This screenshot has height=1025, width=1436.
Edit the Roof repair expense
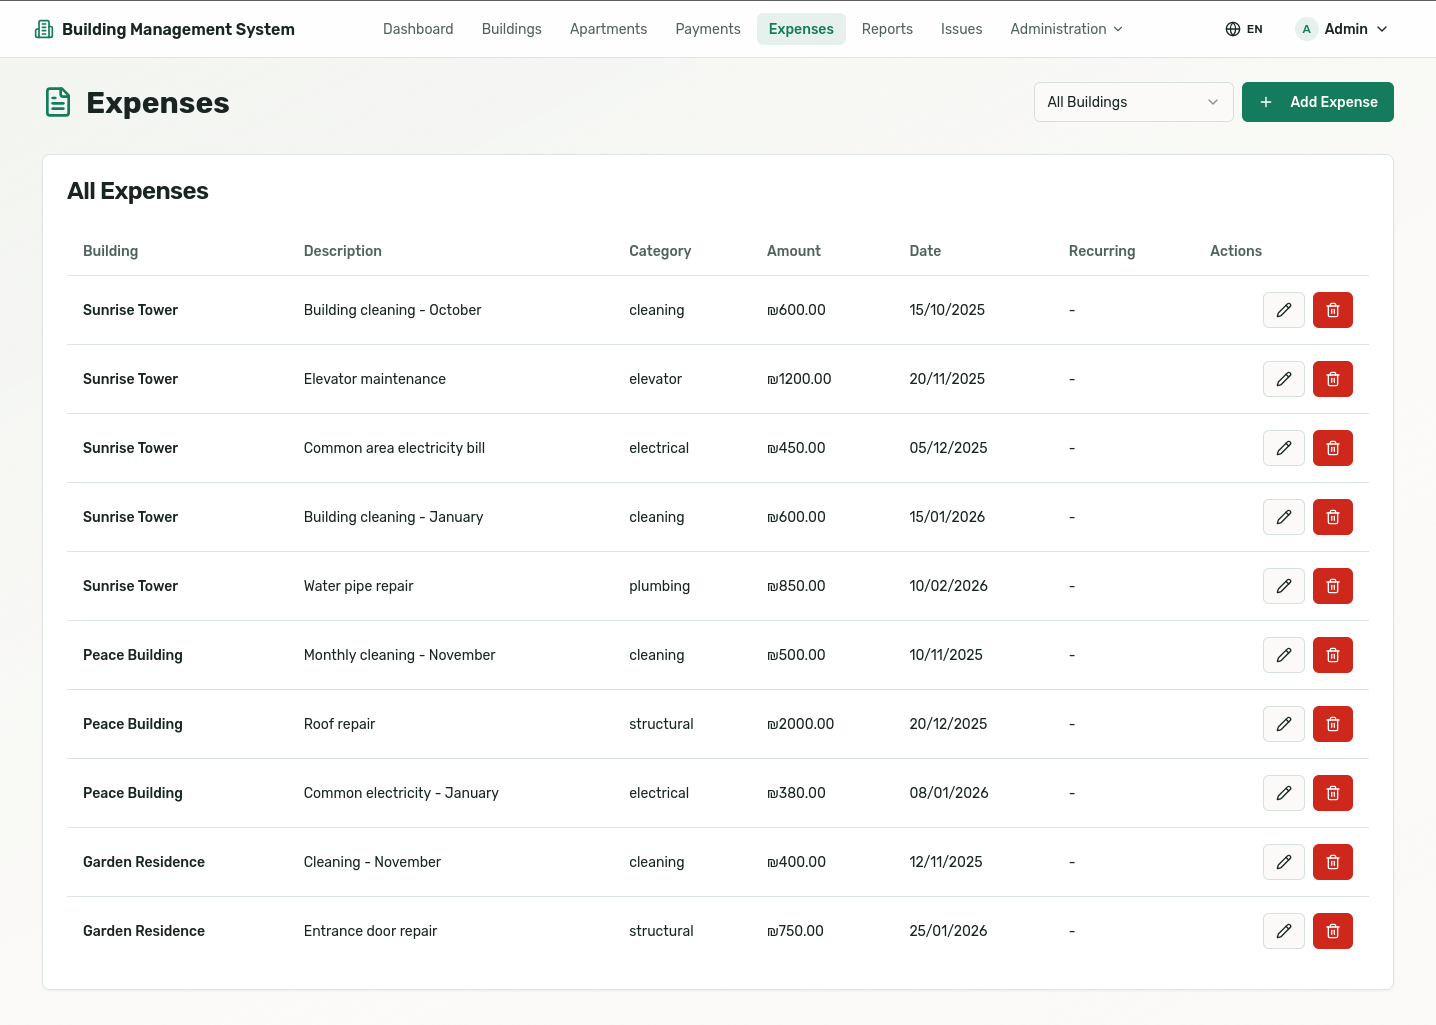click(x=1283, y=724)
